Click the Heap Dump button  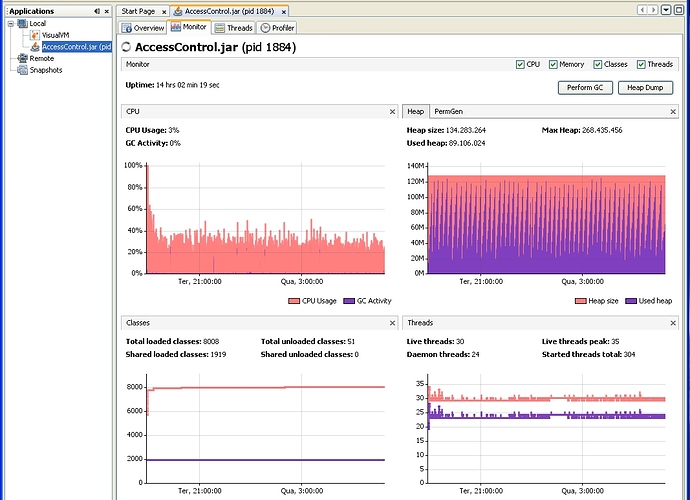point(645,88)
